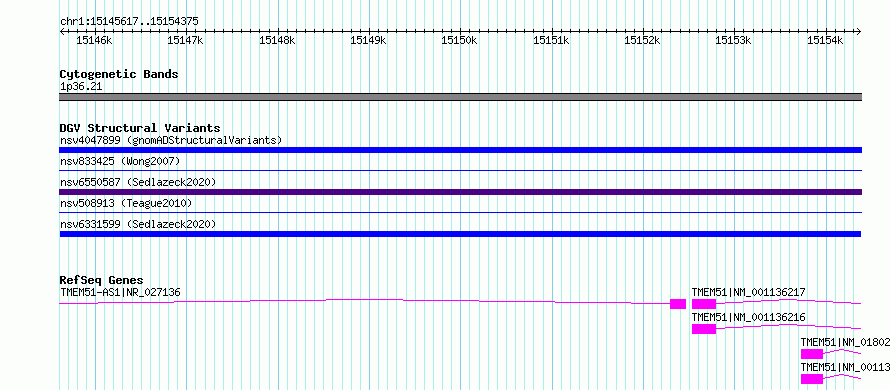The image size is (890, 390).
Task: Click the TMEM51 NM_001136216 magenta exon block
Action: coord(704,329)
